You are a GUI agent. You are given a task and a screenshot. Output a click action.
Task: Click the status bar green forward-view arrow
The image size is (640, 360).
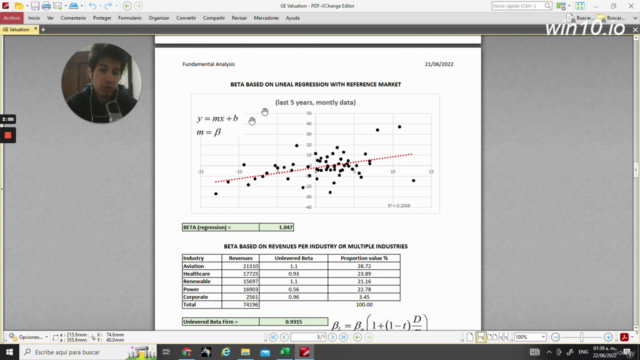(369, 337)
